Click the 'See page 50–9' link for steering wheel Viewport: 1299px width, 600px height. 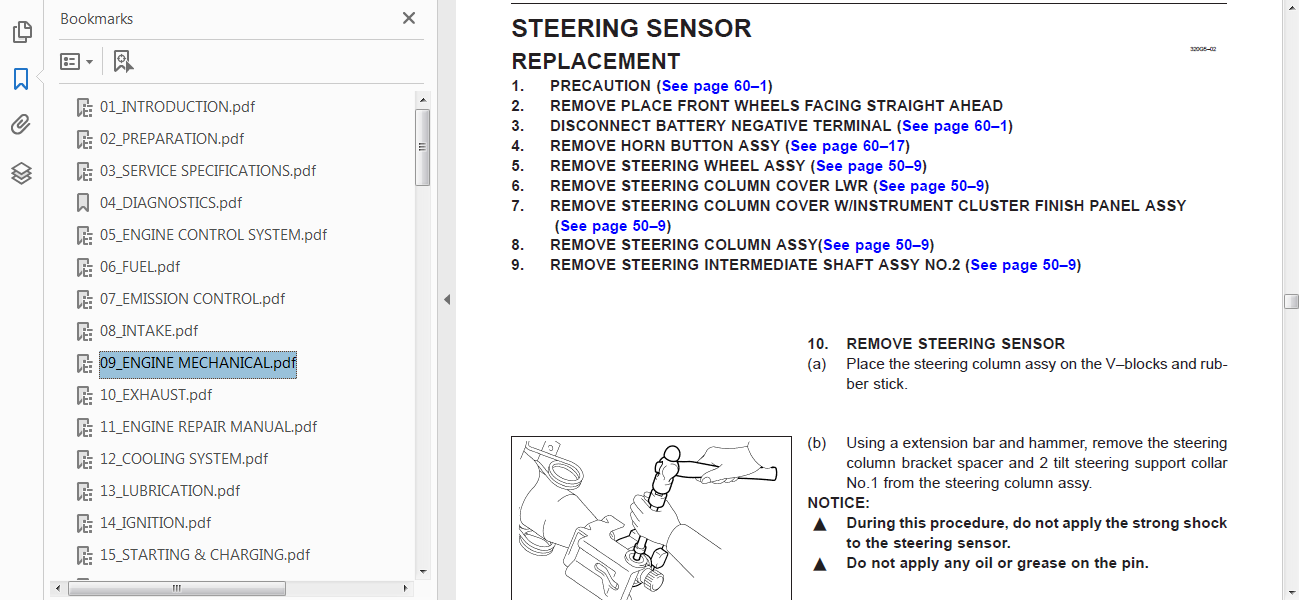870,166
